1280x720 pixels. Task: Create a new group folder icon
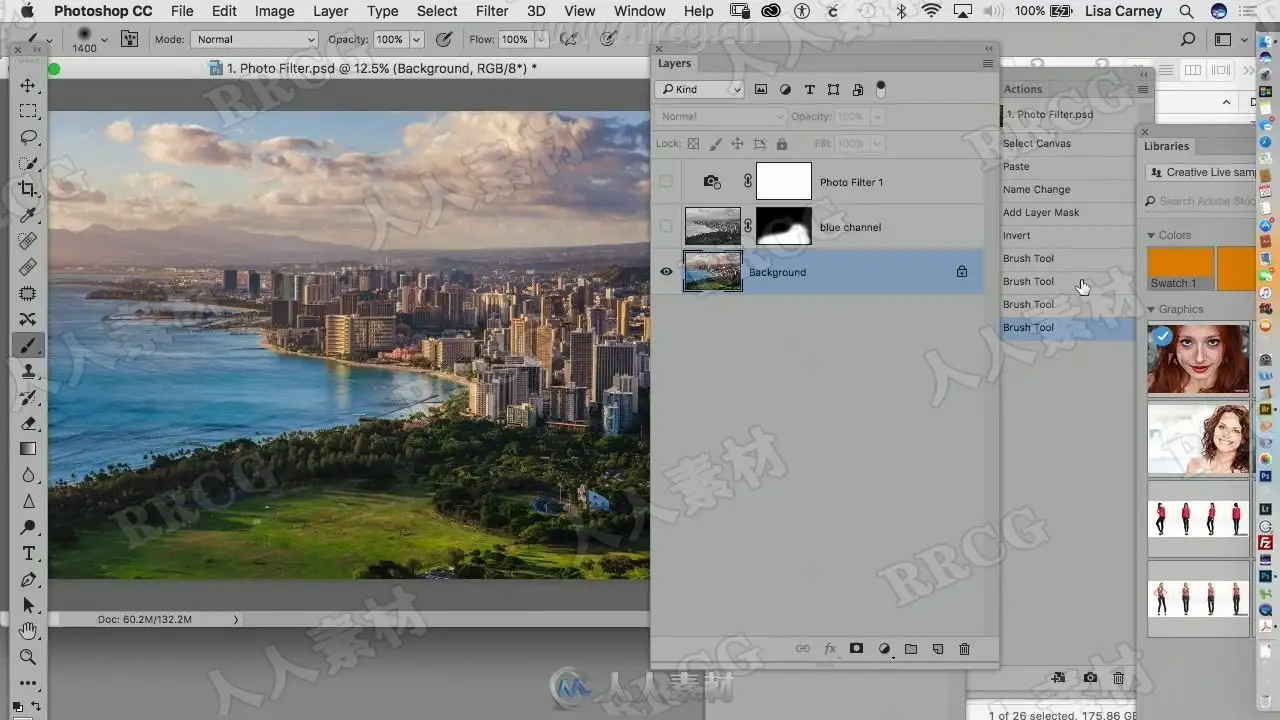coord(911,649)
